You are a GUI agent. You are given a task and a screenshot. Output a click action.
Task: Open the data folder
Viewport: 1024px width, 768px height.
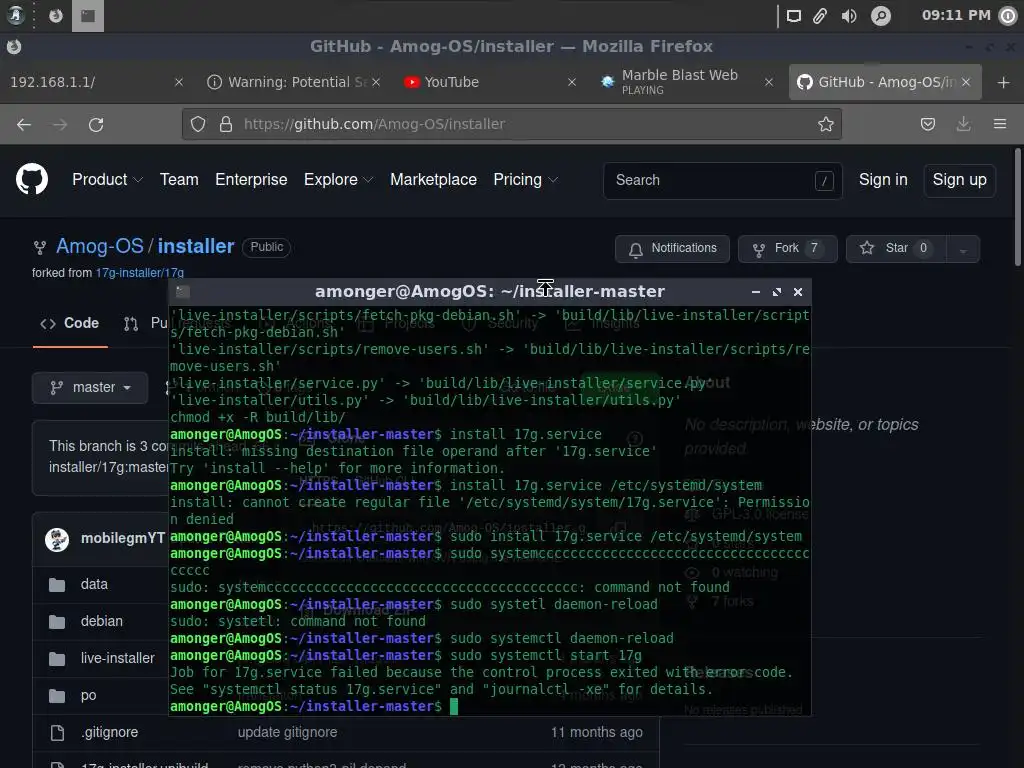pos(94,584)
